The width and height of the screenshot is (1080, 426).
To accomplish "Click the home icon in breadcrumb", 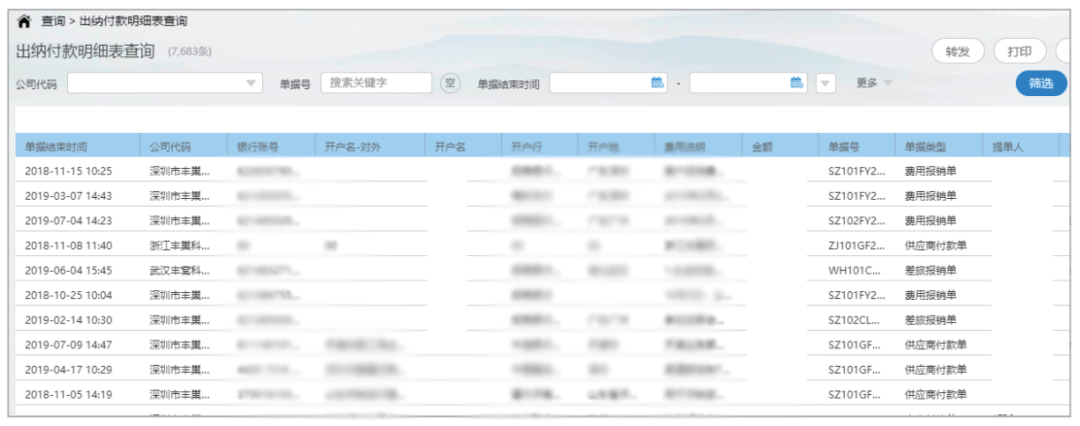I will (25, 21).
